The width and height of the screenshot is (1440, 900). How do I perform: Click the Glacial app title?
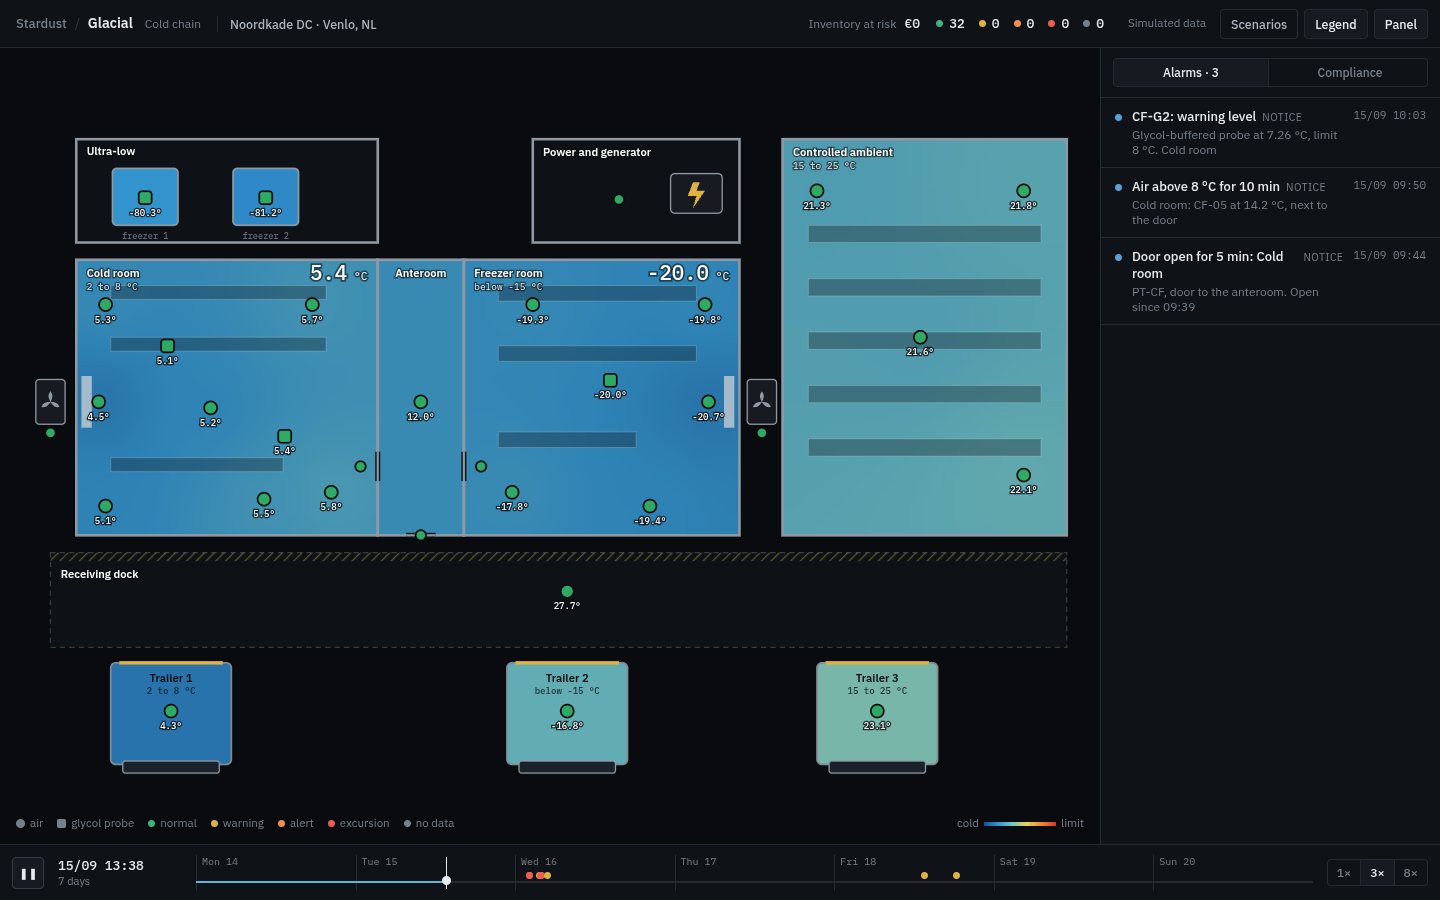(110, 23)
